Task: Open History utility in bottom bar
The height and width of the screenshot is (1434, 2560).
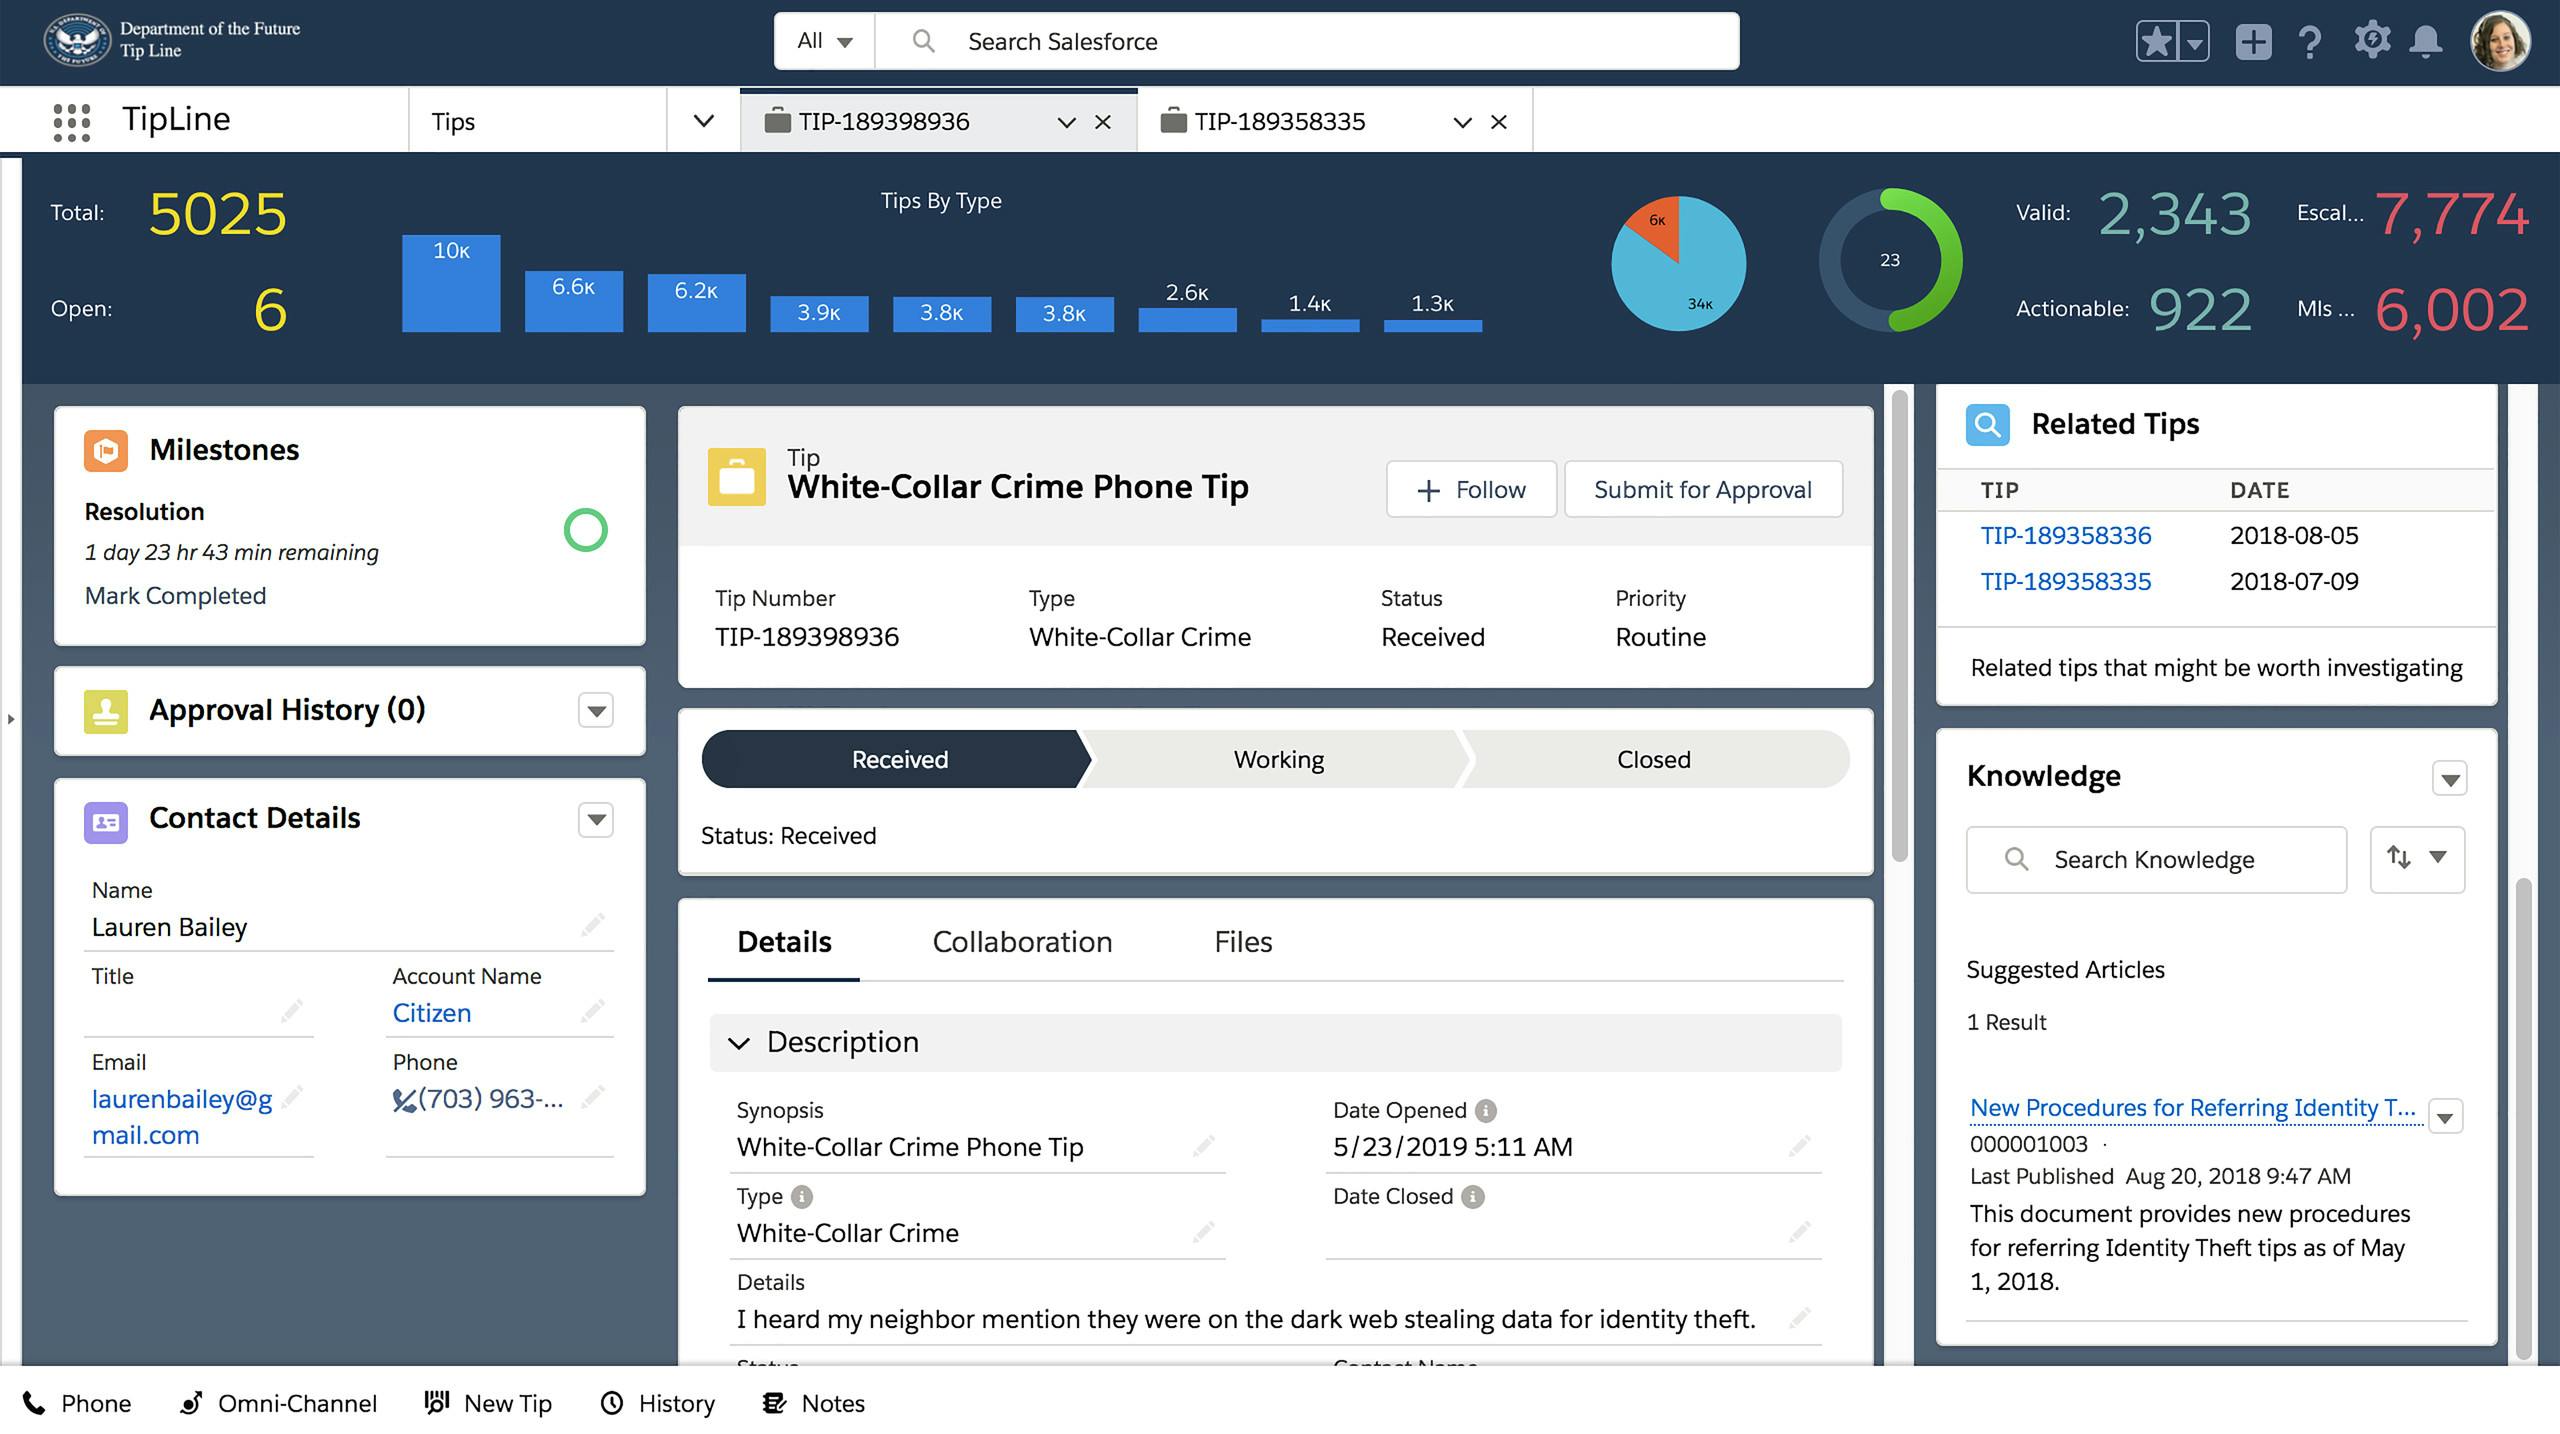Action: [657, 1403]
